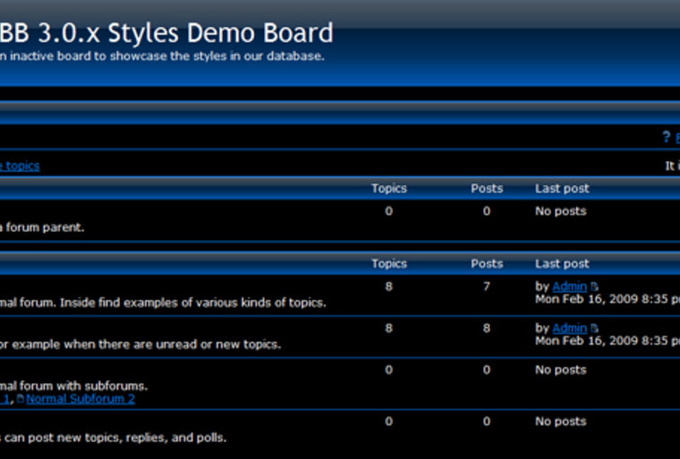This screenshot has height=459, width=680.
Task: Click 'can post new topics, replies, and polls' text
Action: pyautogui.click(x=115, y=437)
